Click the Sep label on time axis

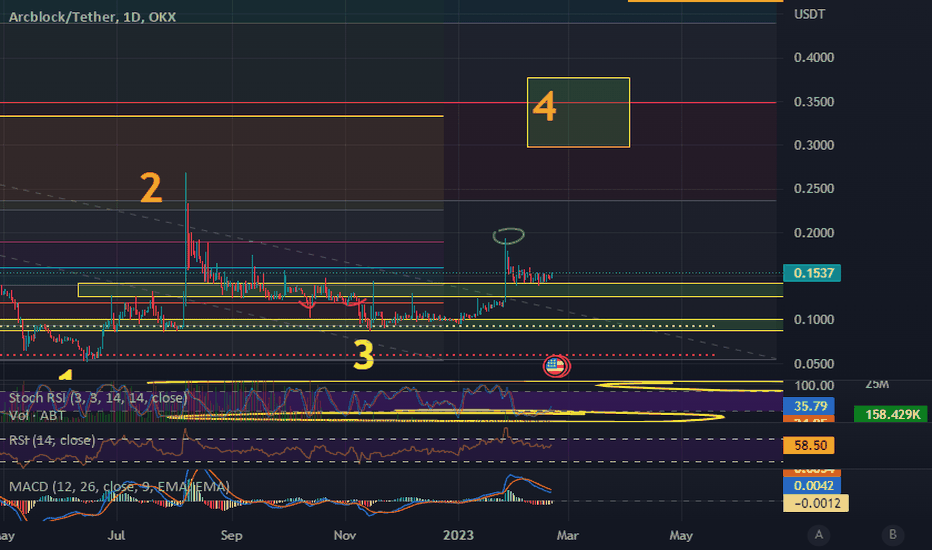coord(231,535)
